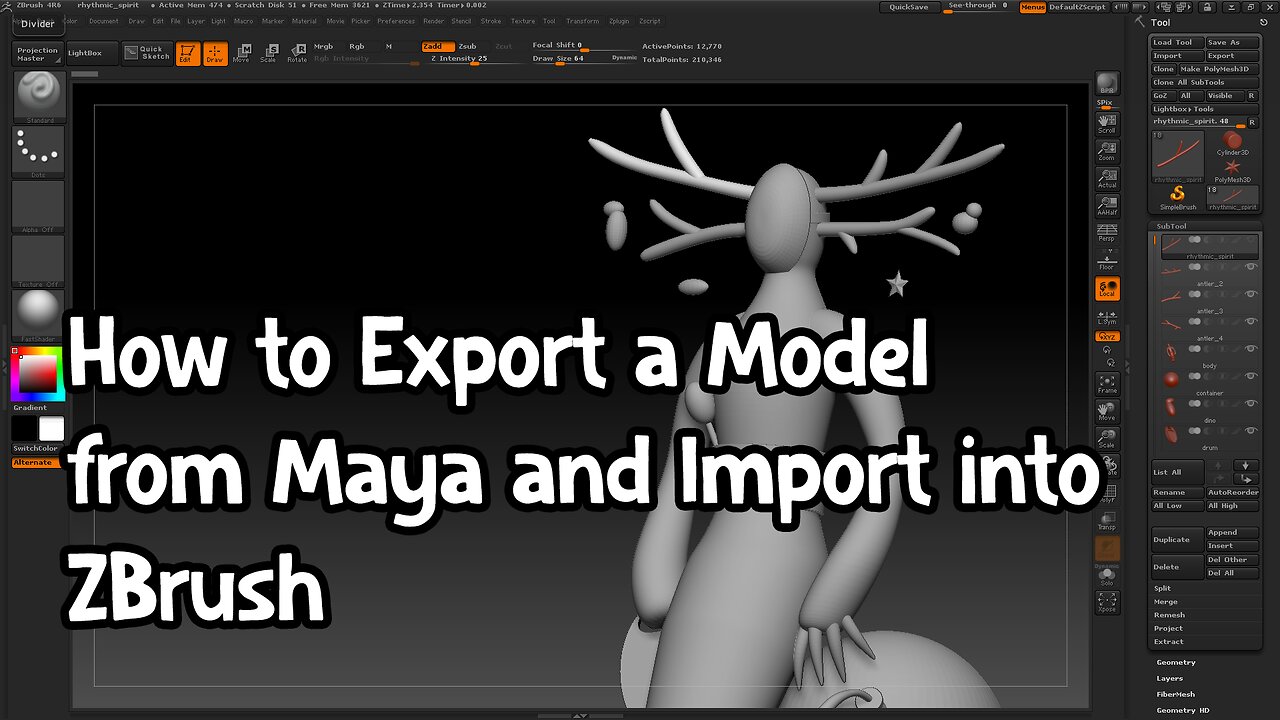Click the Xpose icon
The width and height of the screenshot is (1280, 720).
click(1107, 601)
